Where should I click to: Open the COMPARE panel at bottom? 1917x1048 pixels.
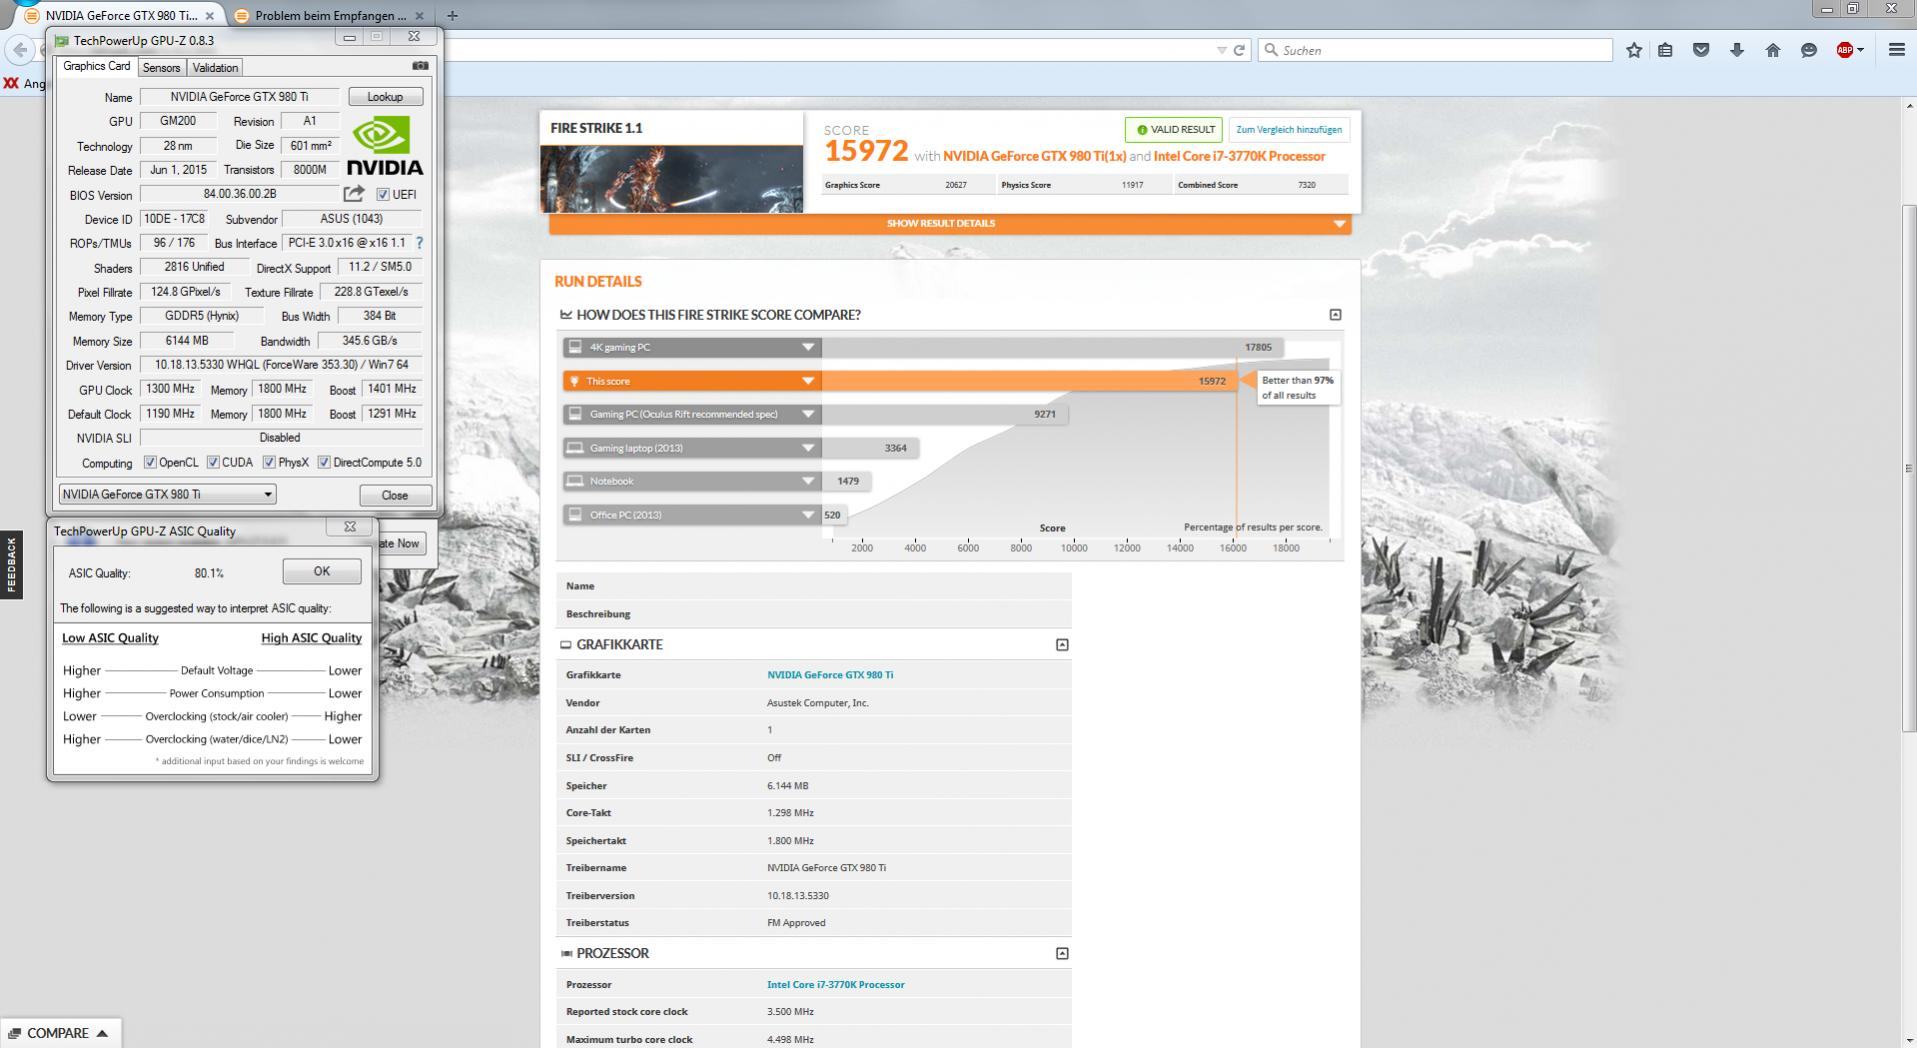click(x=59, y=1033)
